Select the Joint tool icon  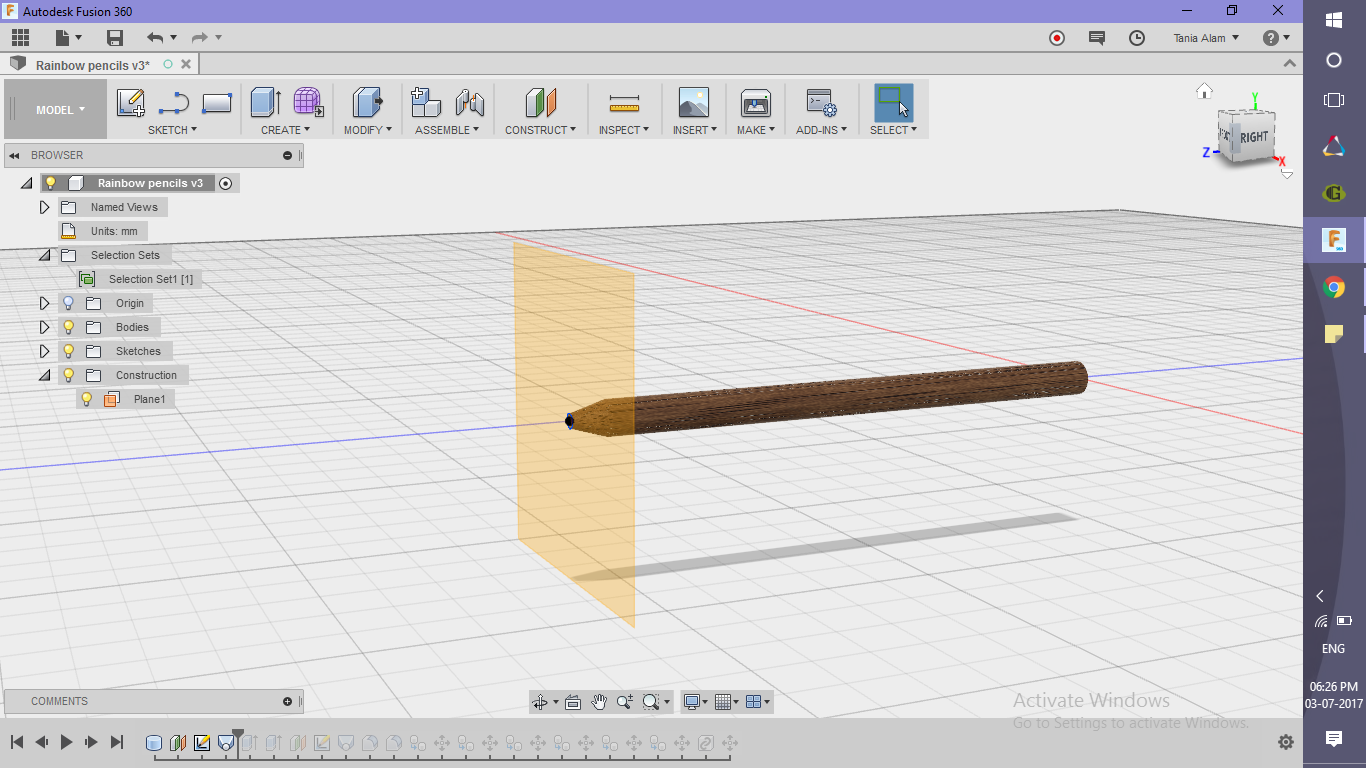click(x=469, y=103)
